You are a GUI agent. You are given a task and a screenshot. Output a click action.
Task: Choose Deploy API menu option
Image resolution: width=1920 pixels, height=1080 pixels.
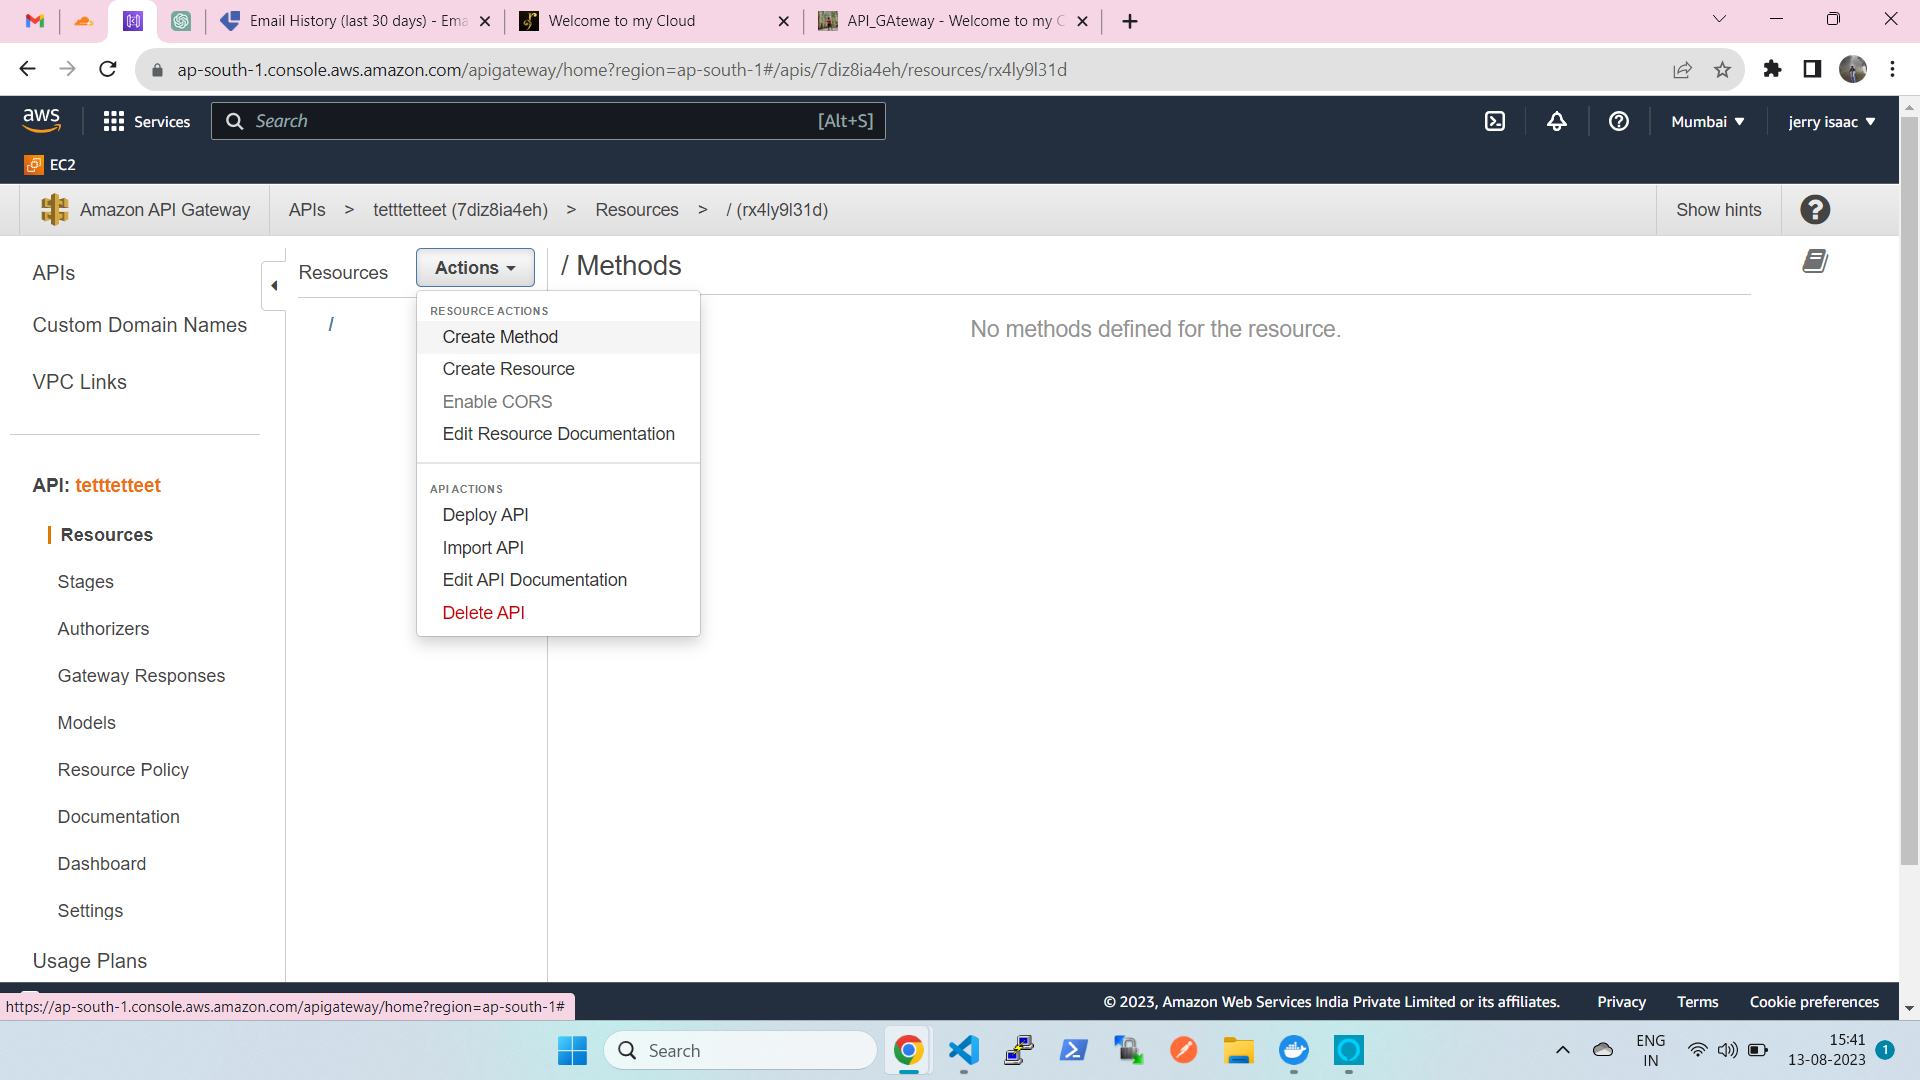point(485,515)
